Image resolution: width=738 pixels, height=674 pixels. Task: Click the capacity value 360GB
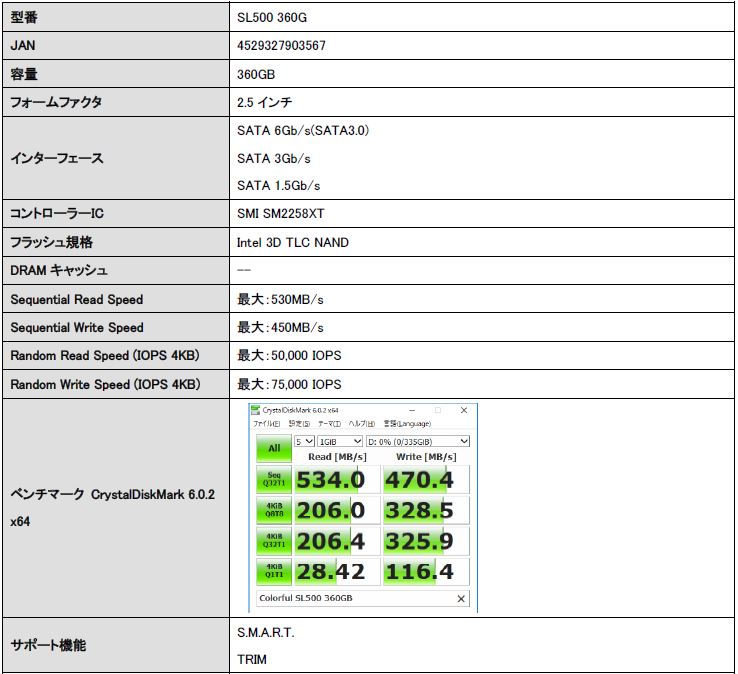tap(256, 74)
